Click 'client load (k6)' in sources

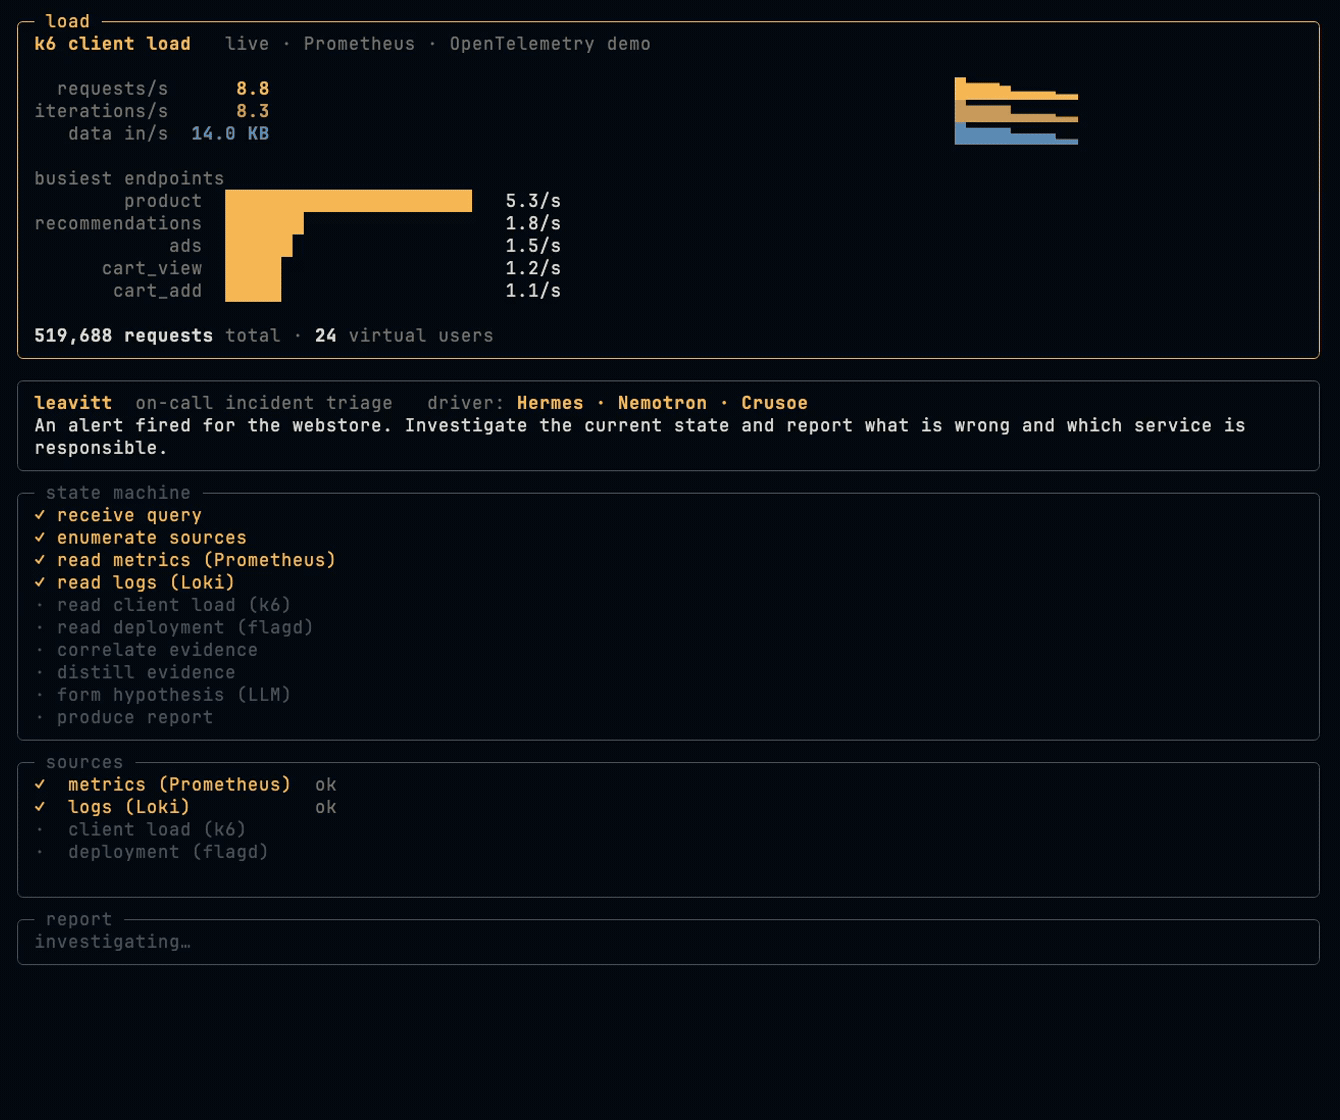(157, 829)
